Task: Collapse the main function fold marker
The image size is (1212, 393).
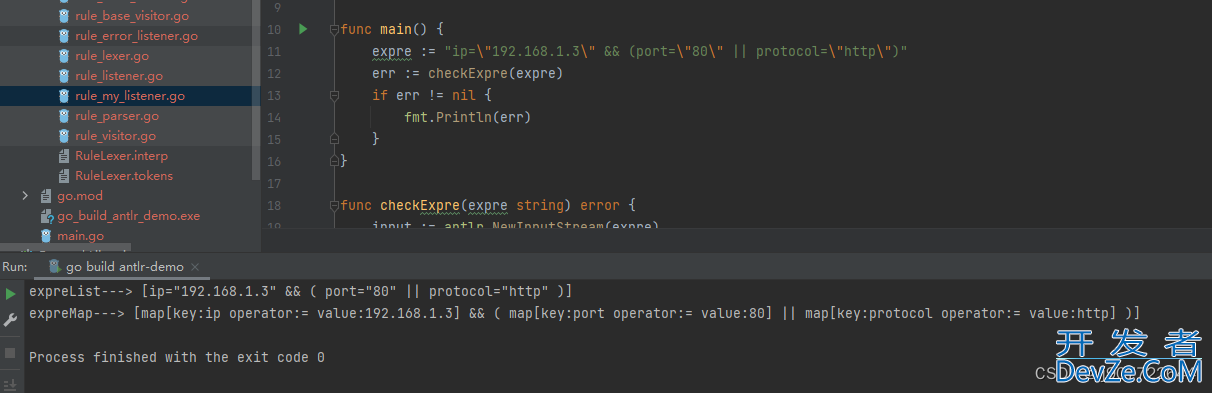Action: pos(335,30)
